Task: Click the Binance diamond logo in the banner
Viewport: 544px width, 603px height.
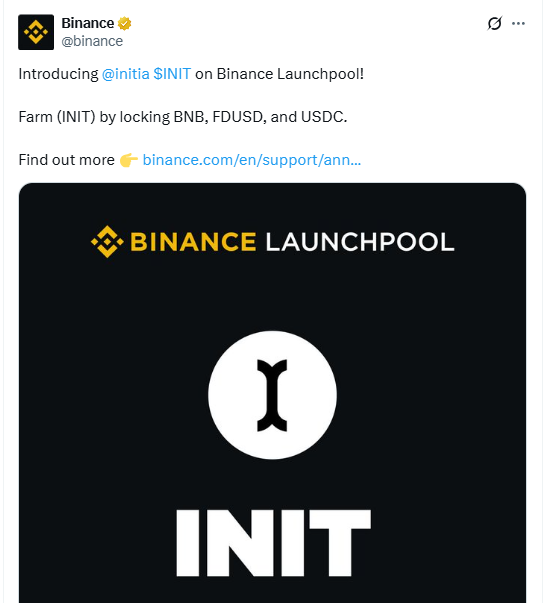Action: [x=107, y=242]
